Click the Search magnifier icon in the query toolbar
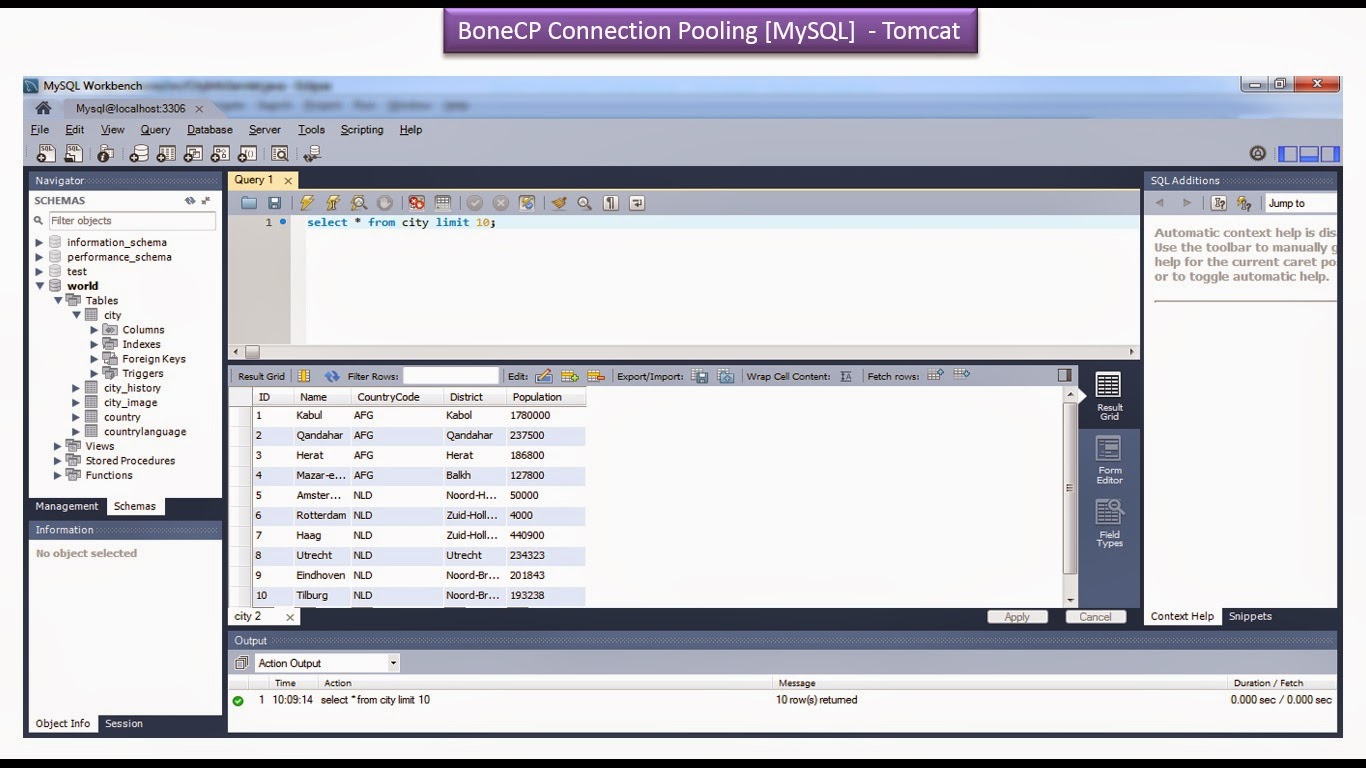 pyautogui.click(x=583, y=202)
